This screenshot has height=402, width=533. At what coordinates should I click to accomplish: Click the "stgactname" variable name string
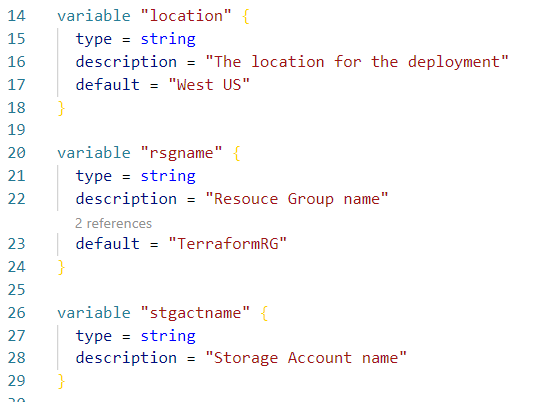[x=195, y=313]
